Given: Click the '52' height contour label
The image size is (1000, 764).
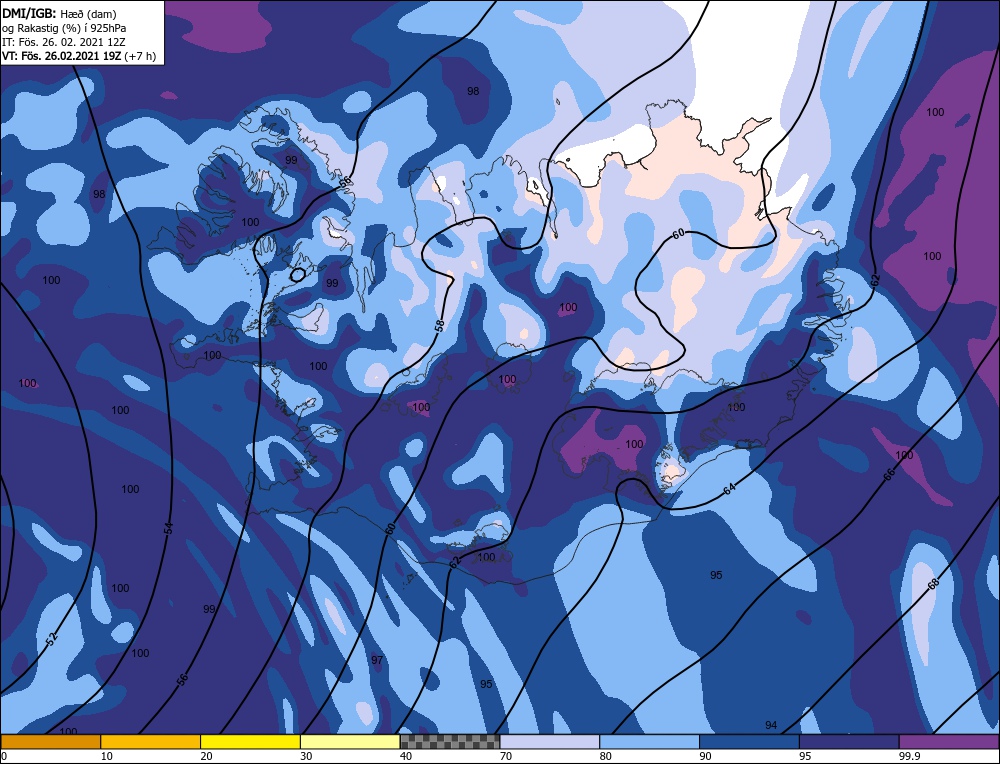Looking at the screenshot, I should pyautogui.click(x=52, y=640).
